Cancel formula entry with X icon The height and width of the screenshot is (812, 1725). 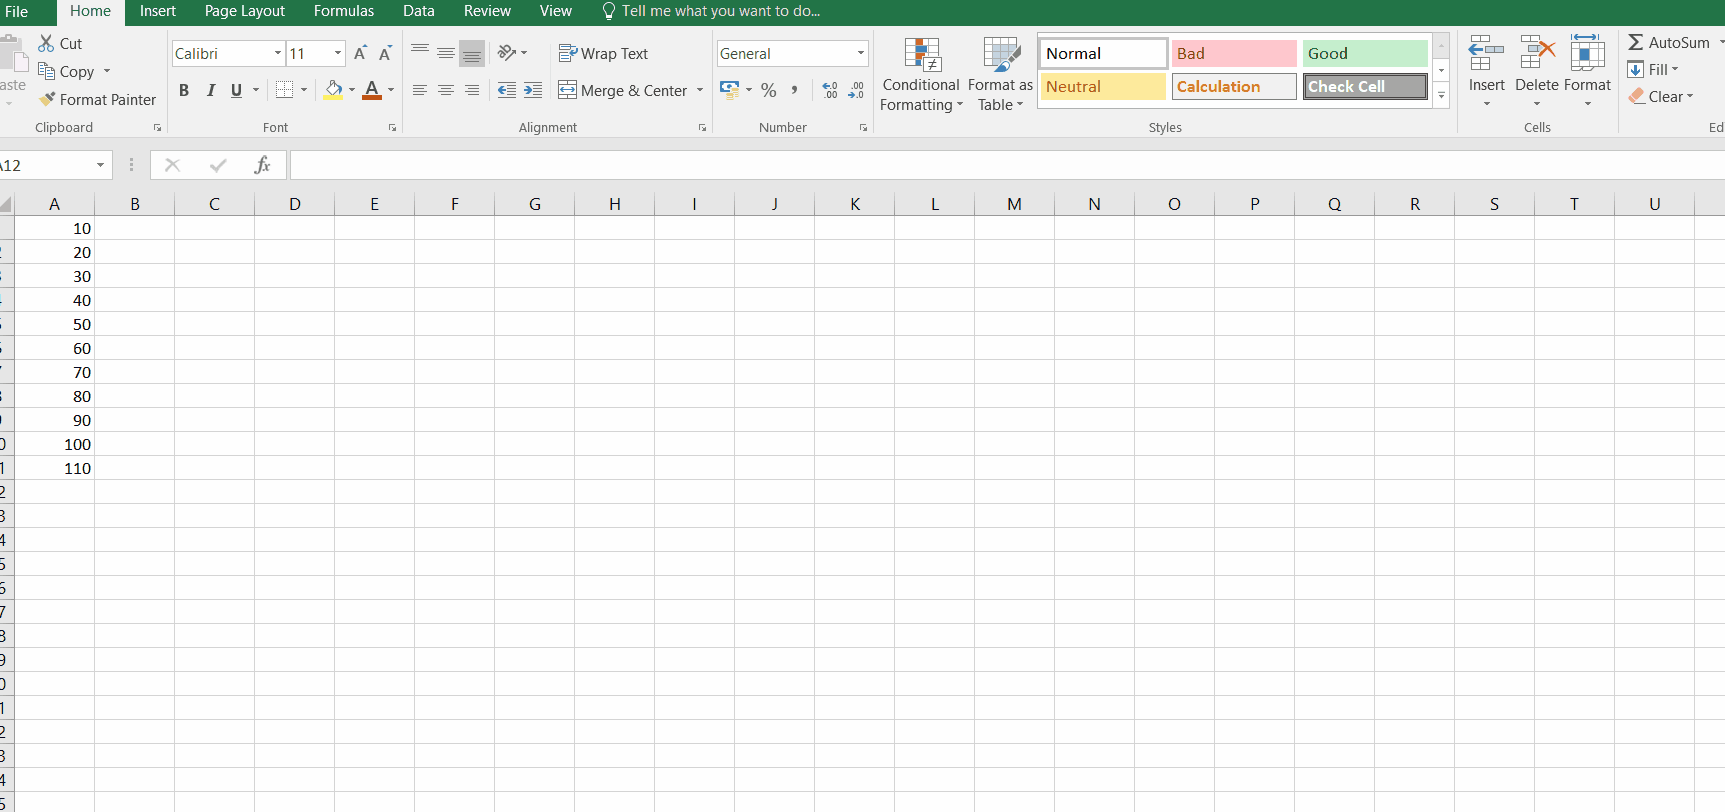(172, 165)
